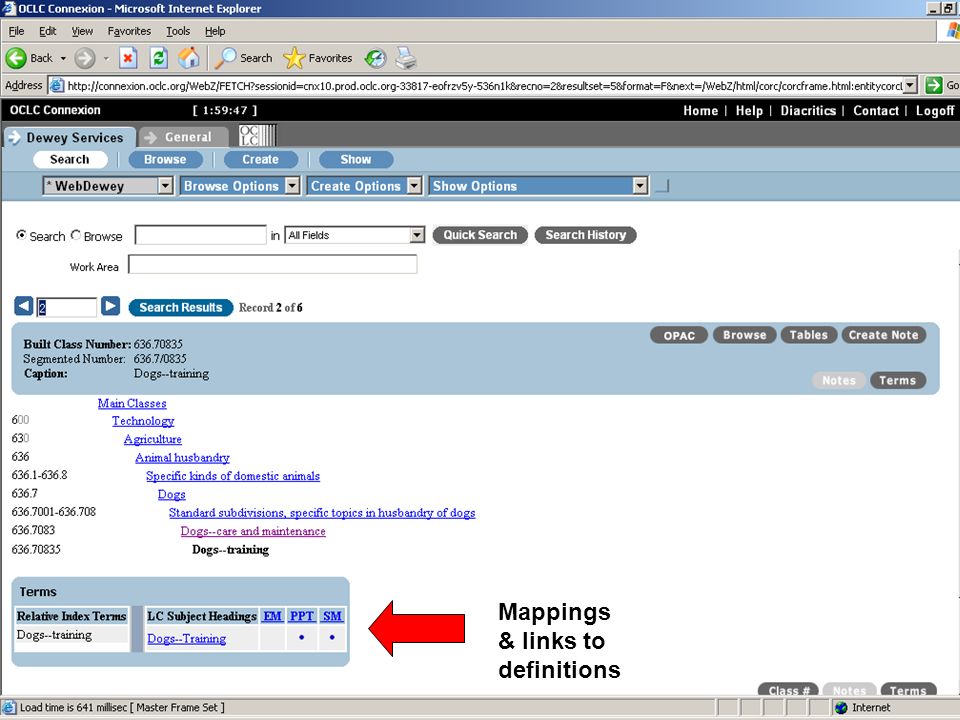
Task: Click the Terms button in record header
Action: pos(898,380)
